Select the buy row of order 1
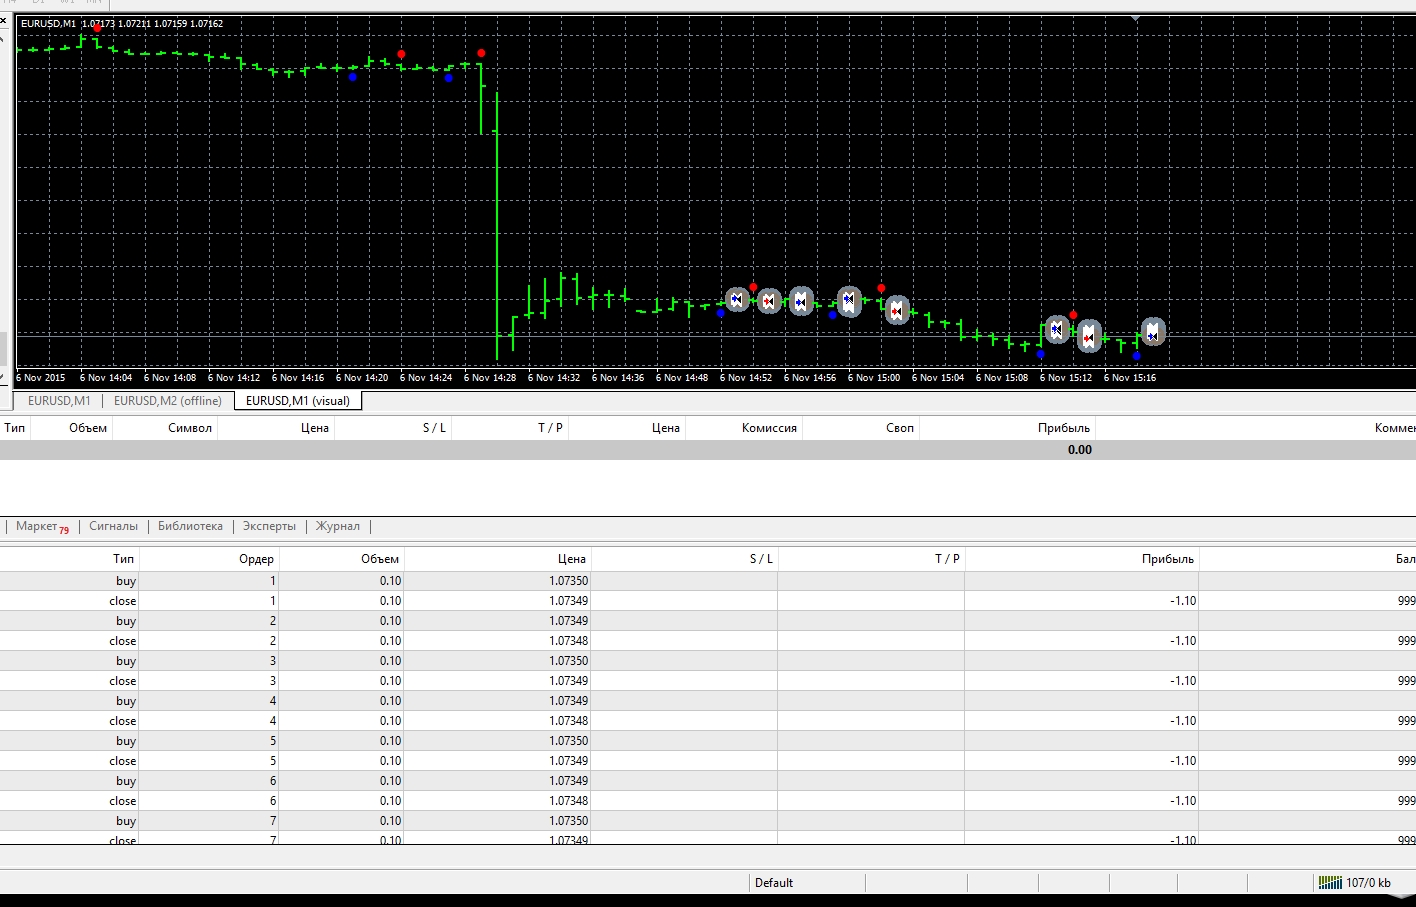 click(x=708, y=581)
